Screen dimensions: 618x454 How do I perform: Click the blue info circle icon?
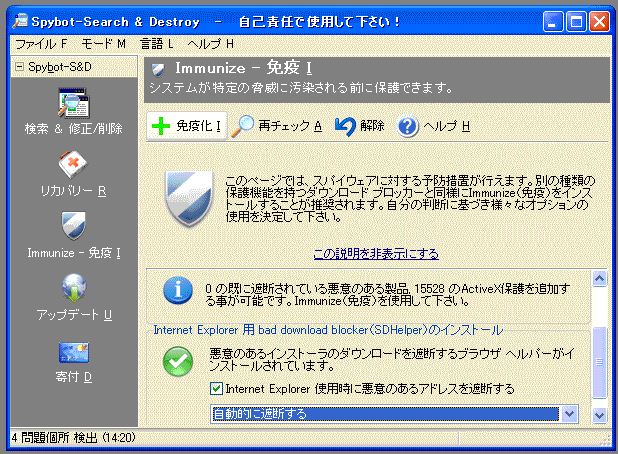pos(178,290)
